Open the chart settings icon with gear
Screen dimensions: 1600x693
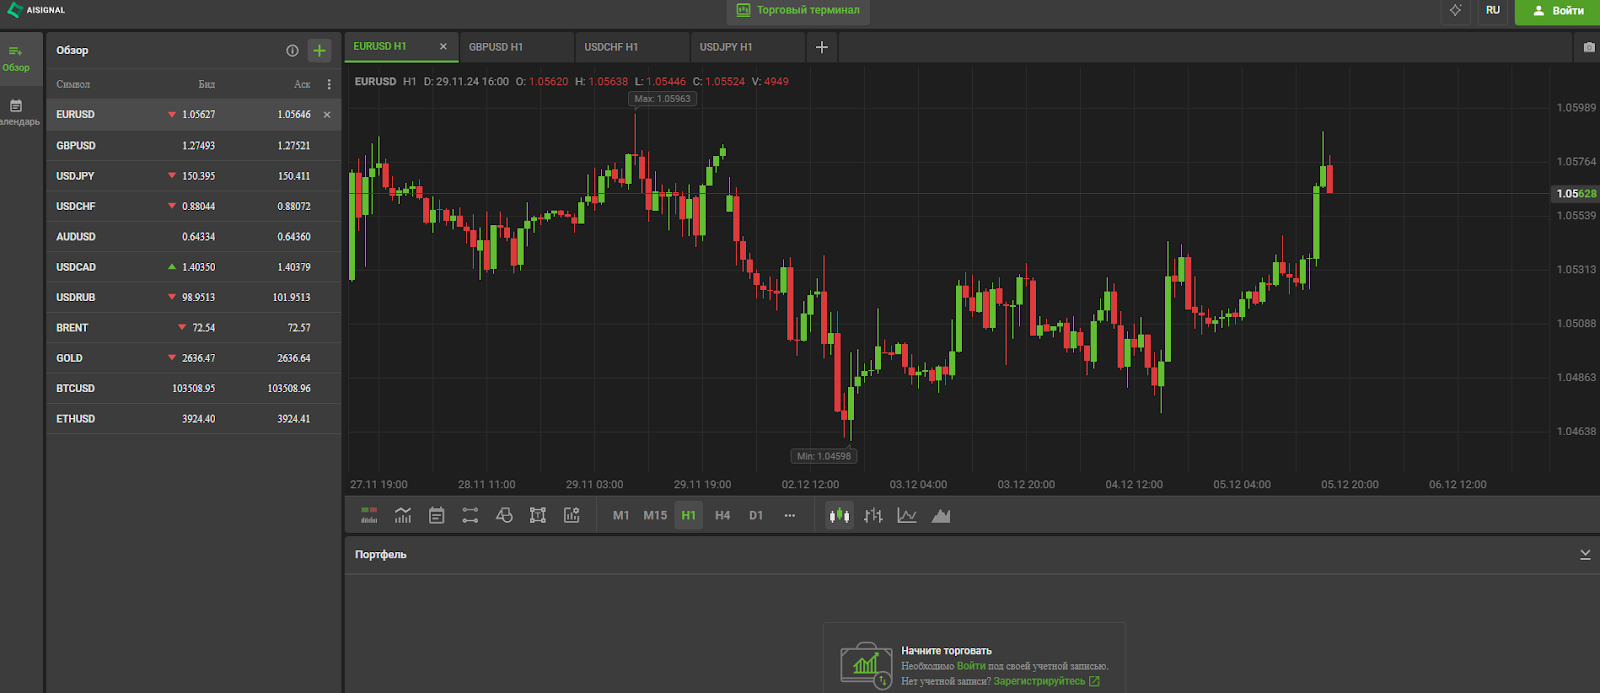[x=571, y=516]
